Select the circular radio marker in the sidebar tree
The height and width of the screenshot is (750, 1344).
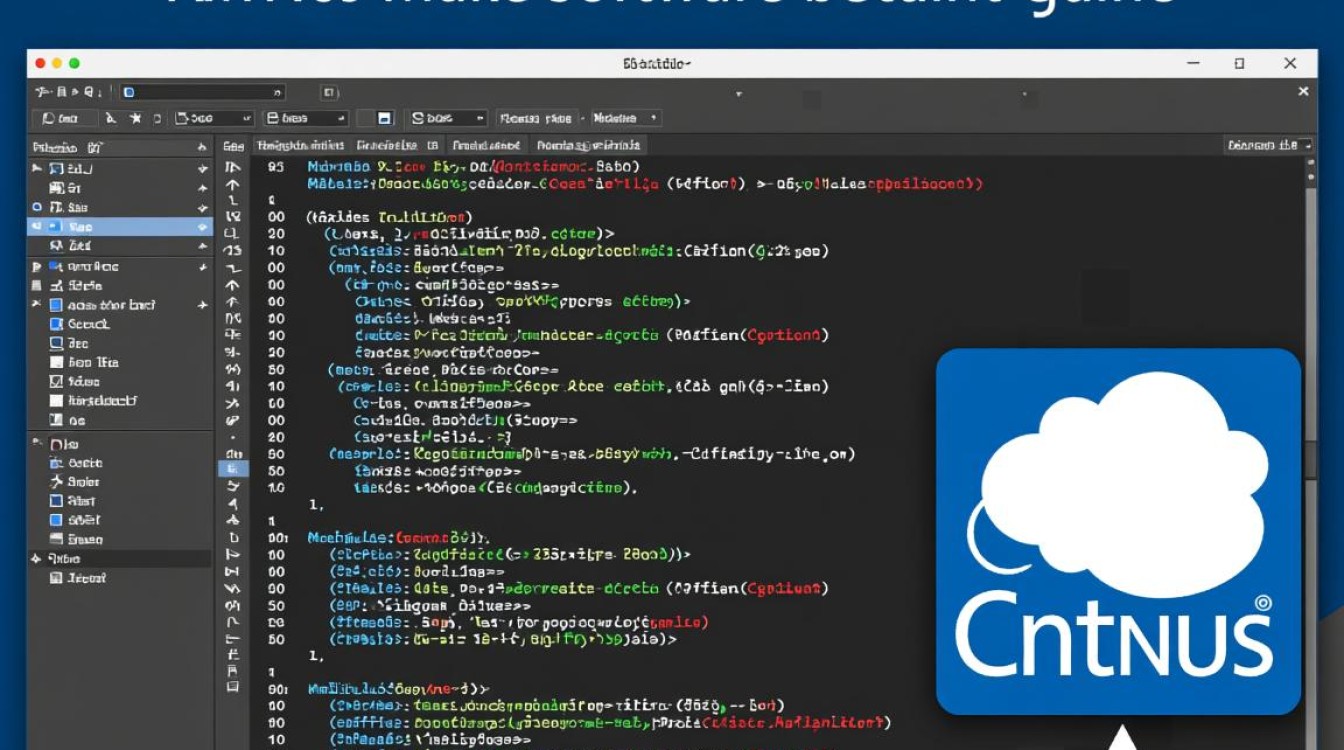click(38, 208)
